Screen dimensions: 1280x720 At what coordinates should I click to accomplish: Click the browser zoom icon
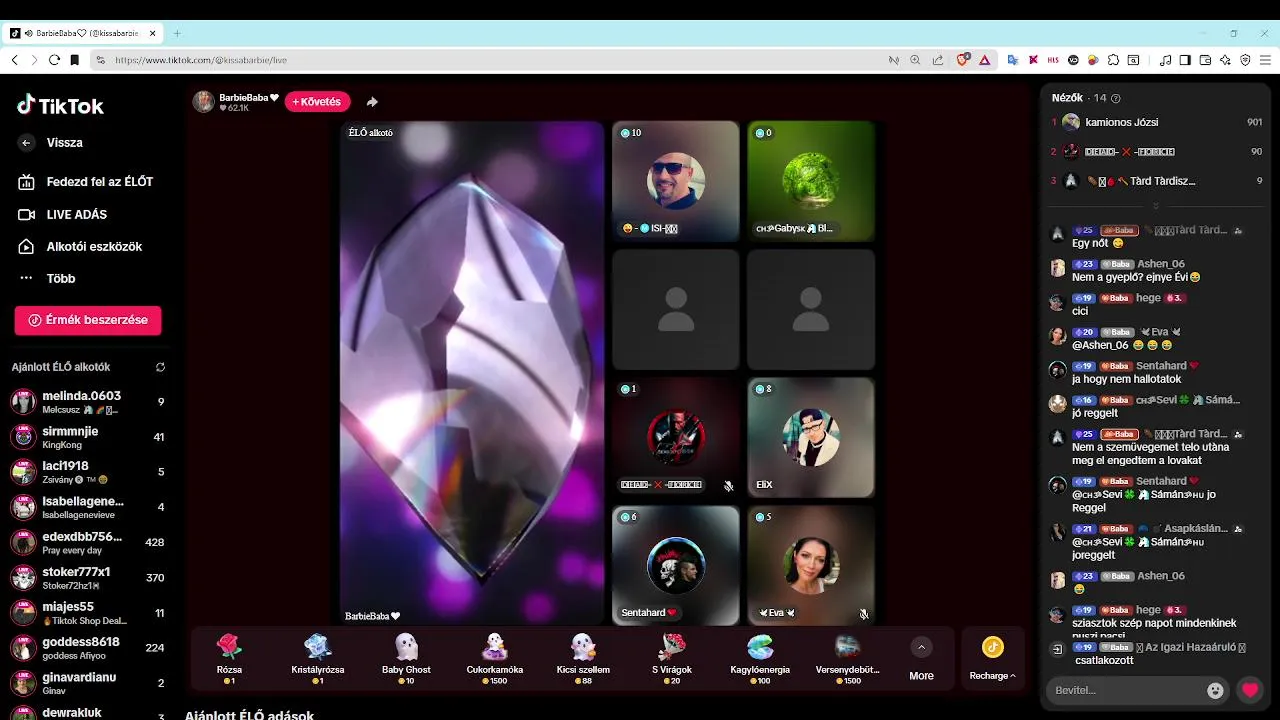915,60
